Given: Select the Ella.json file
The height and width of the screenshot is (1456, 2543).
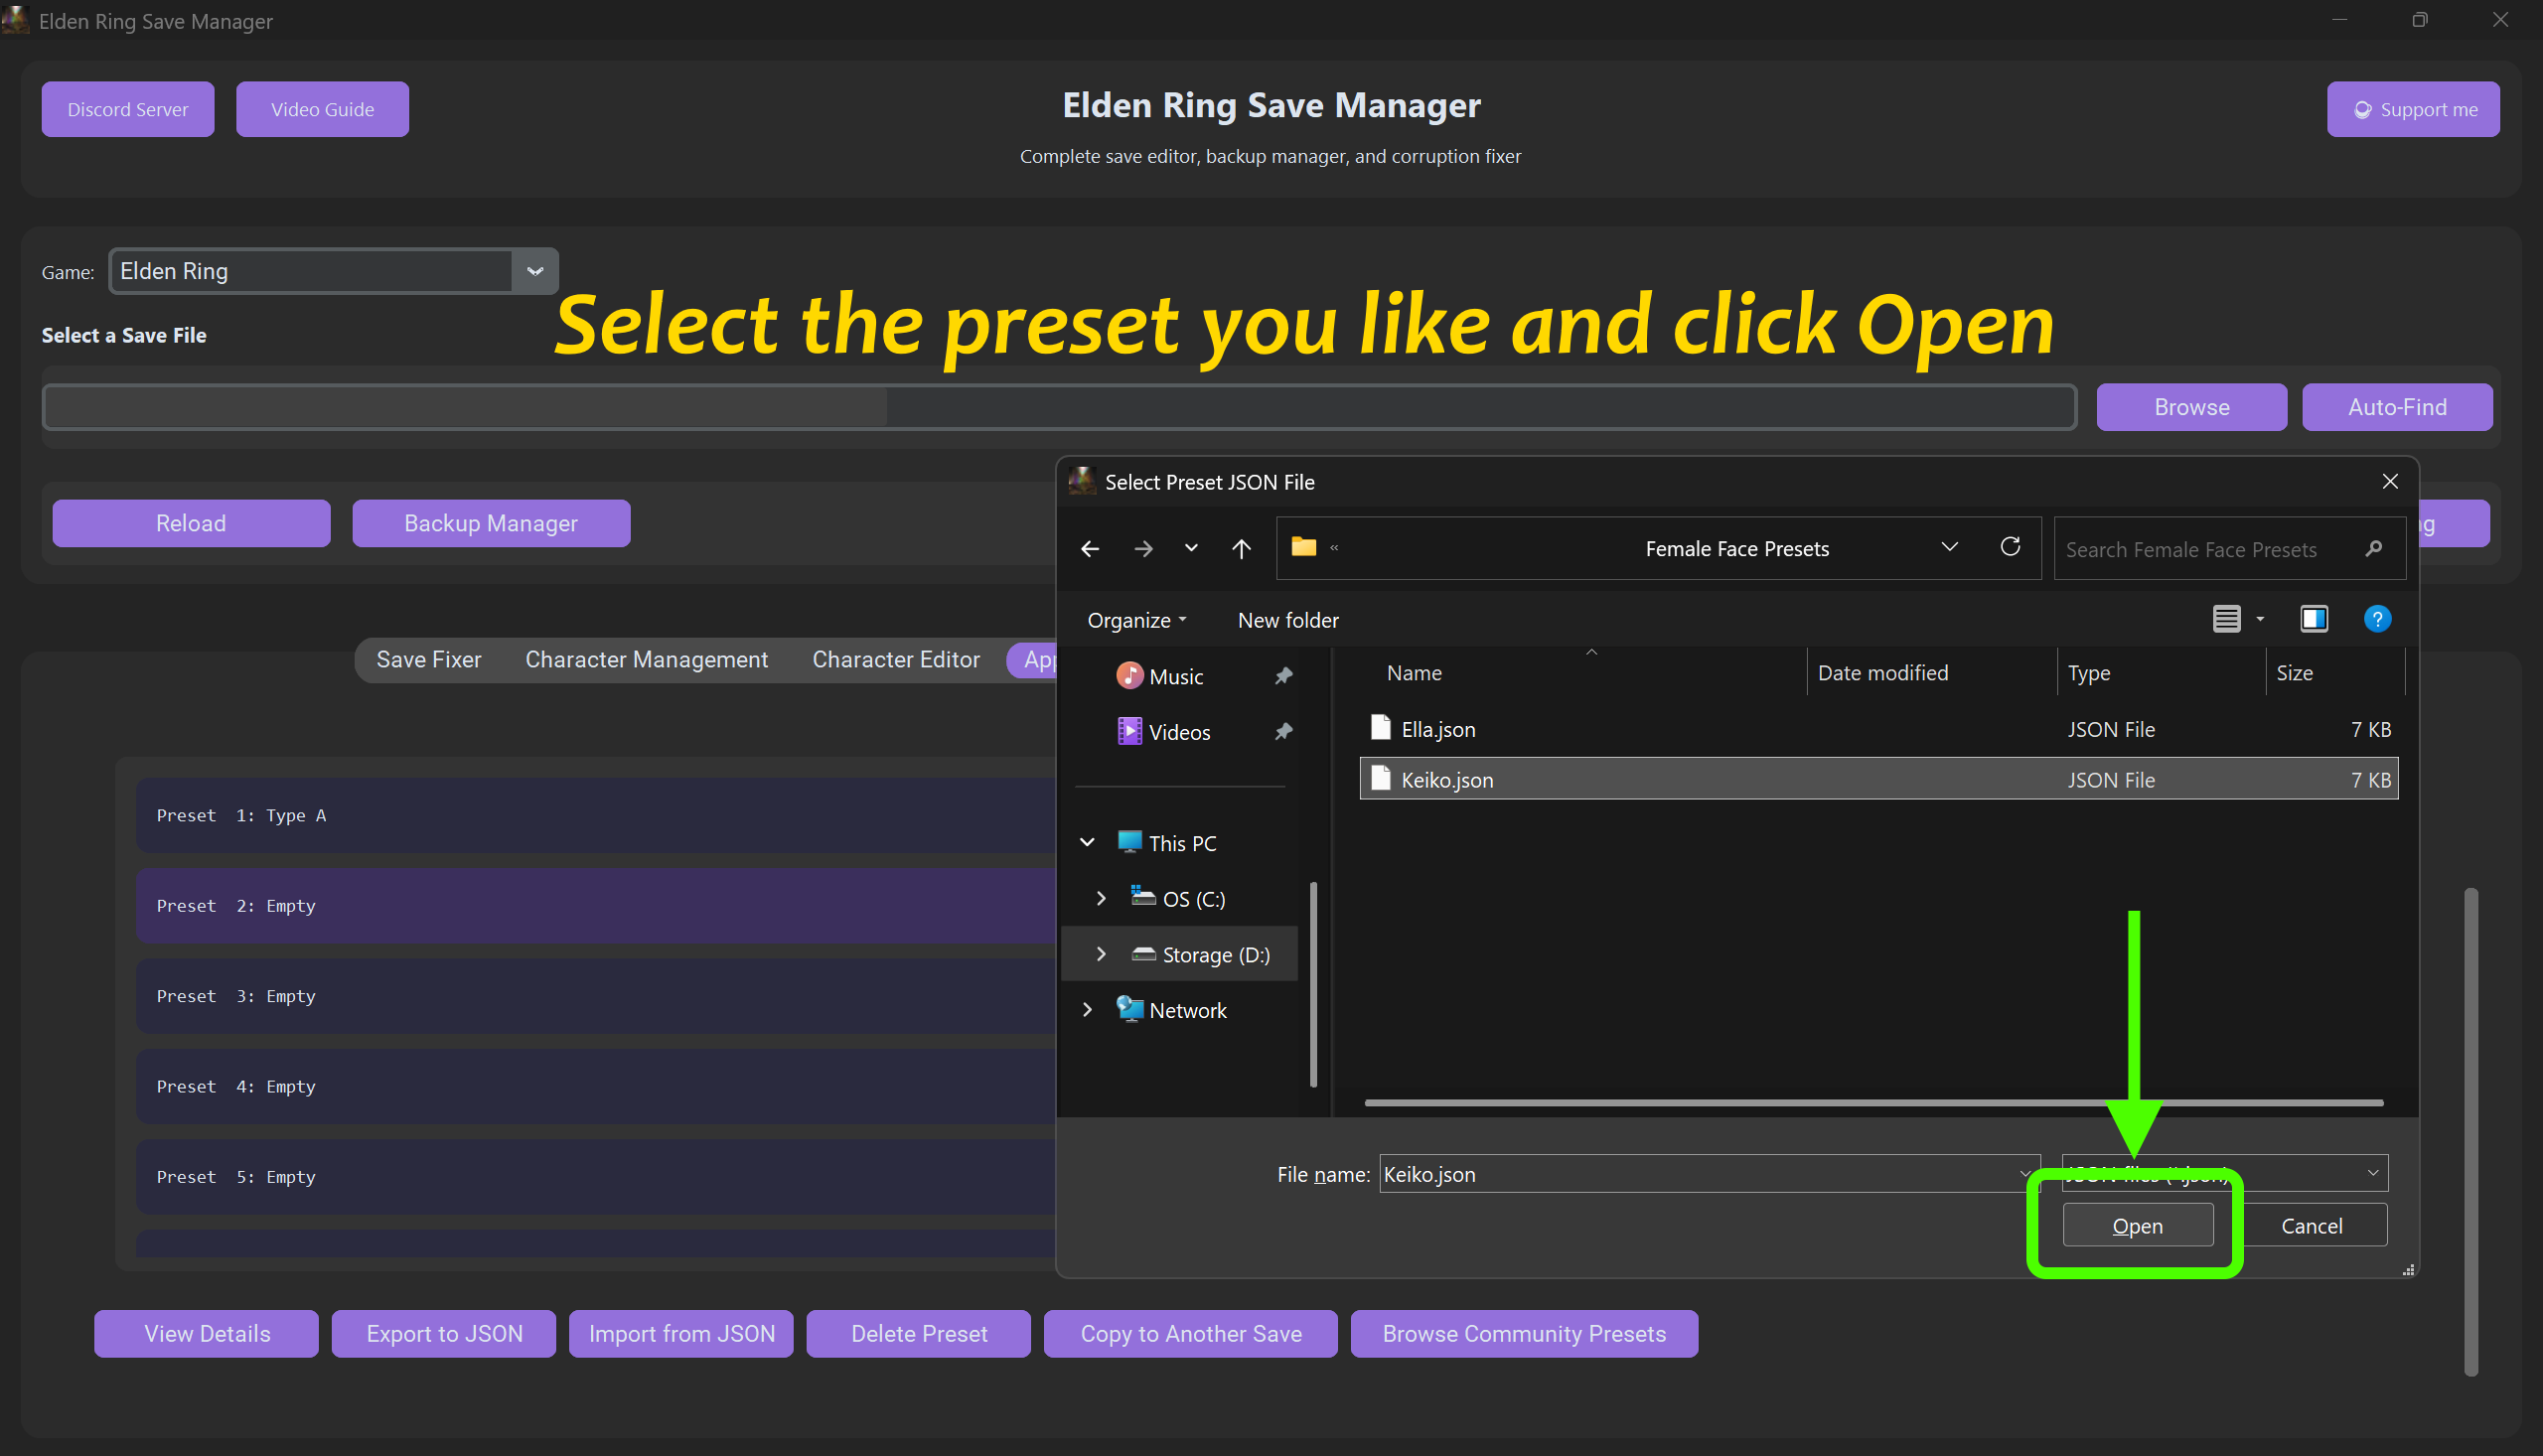Looking at the screenshot, I should [1879, 729].
